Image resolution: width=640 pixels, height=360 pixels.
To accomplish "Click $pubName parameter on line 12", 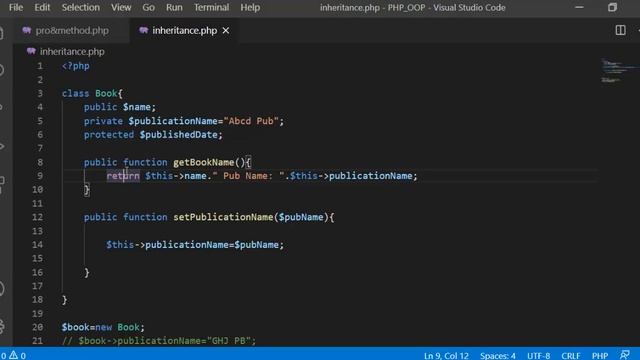I will [x=301, y=217].
